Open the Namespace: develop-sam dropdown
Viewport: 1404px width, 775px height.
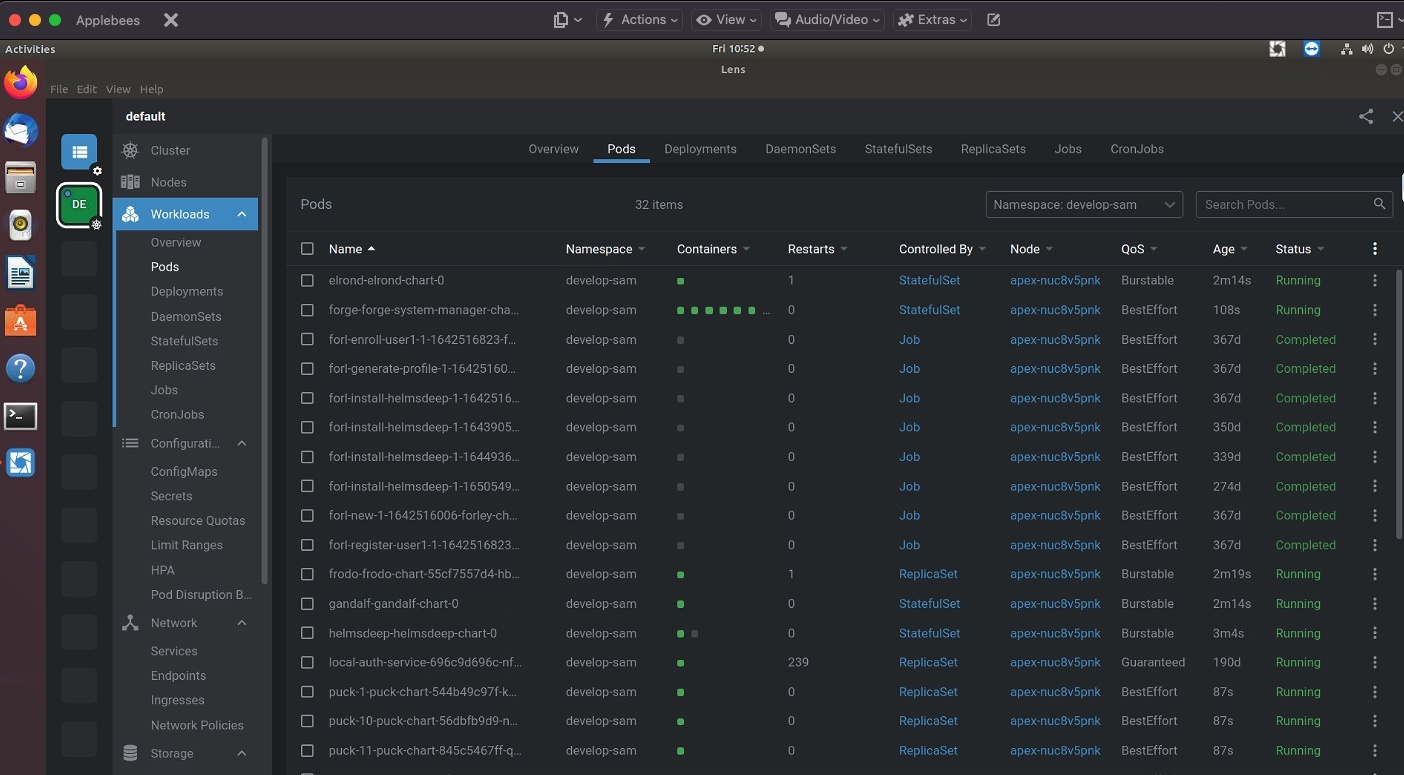1084,204
